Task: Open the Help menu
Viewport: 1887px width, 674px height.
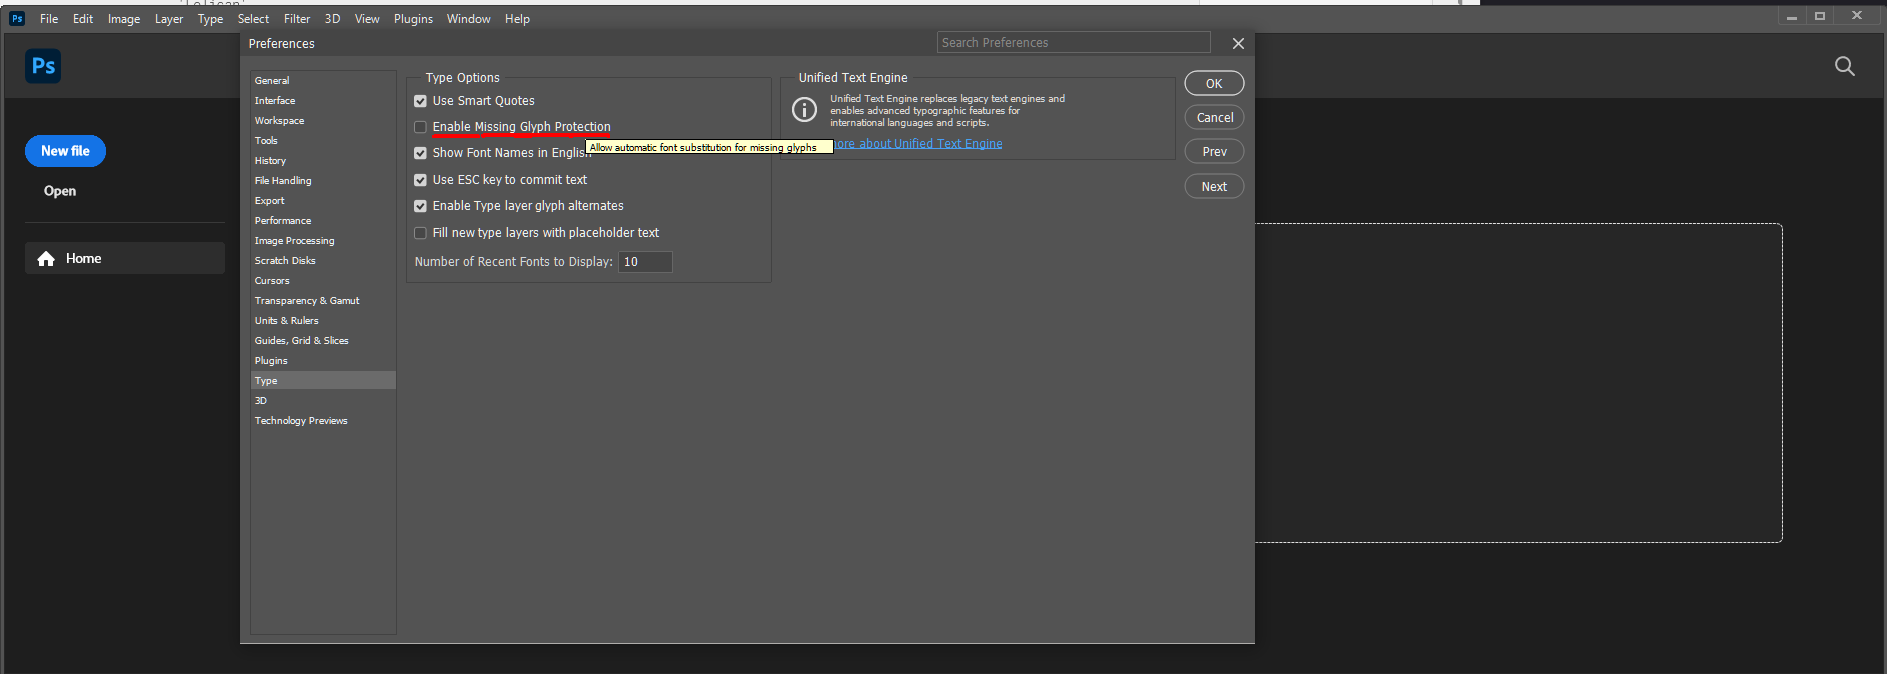Action: [x=517, y=19]
